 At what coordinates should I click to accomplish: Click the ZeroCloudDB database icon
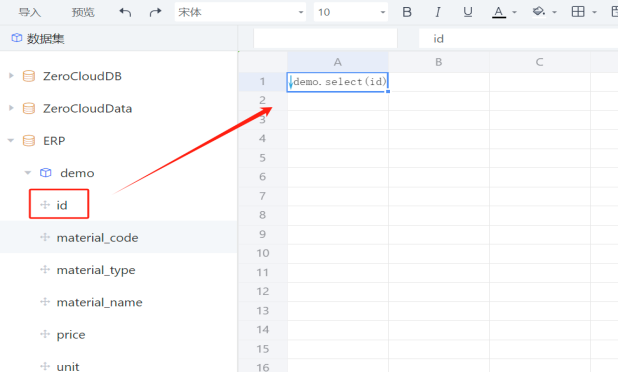(29, 76)
